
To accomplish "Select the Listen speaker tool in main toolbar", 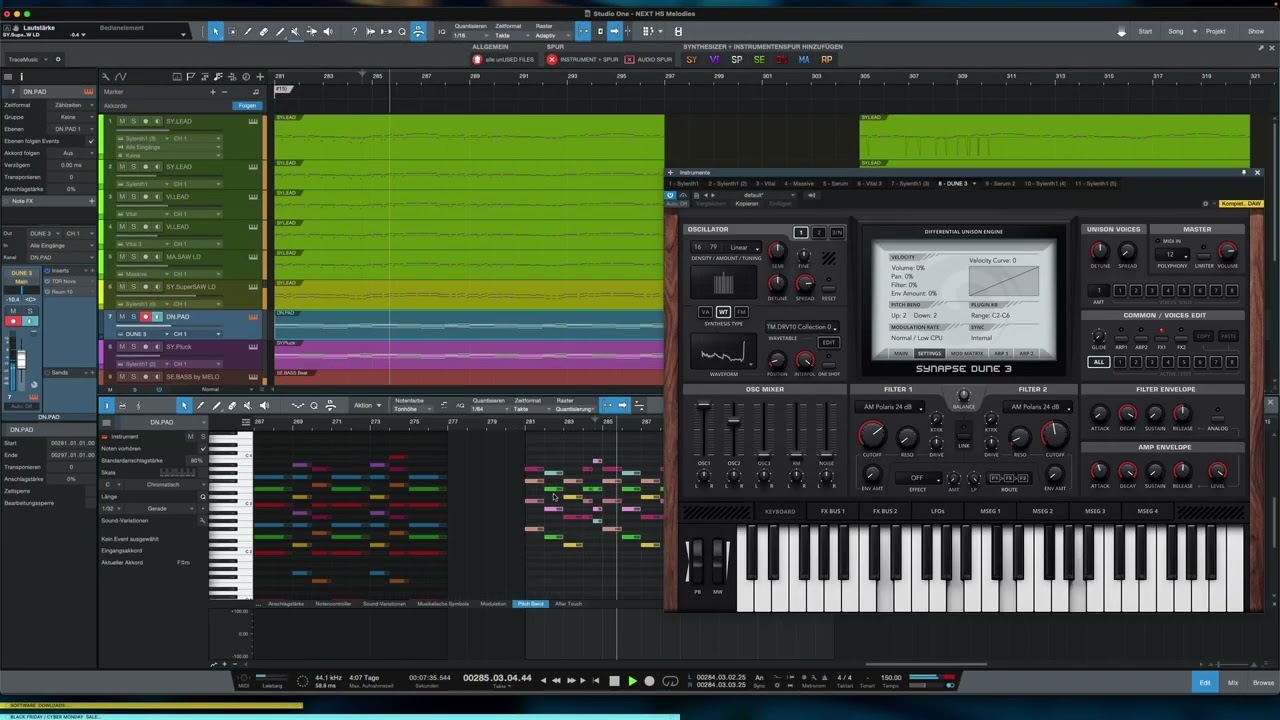I will [330, 32].
